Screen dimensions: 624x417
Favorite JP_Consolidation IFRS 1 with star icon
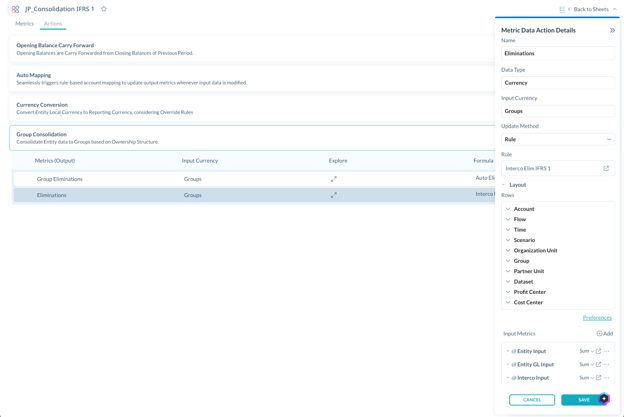click(x=104, y=9)
